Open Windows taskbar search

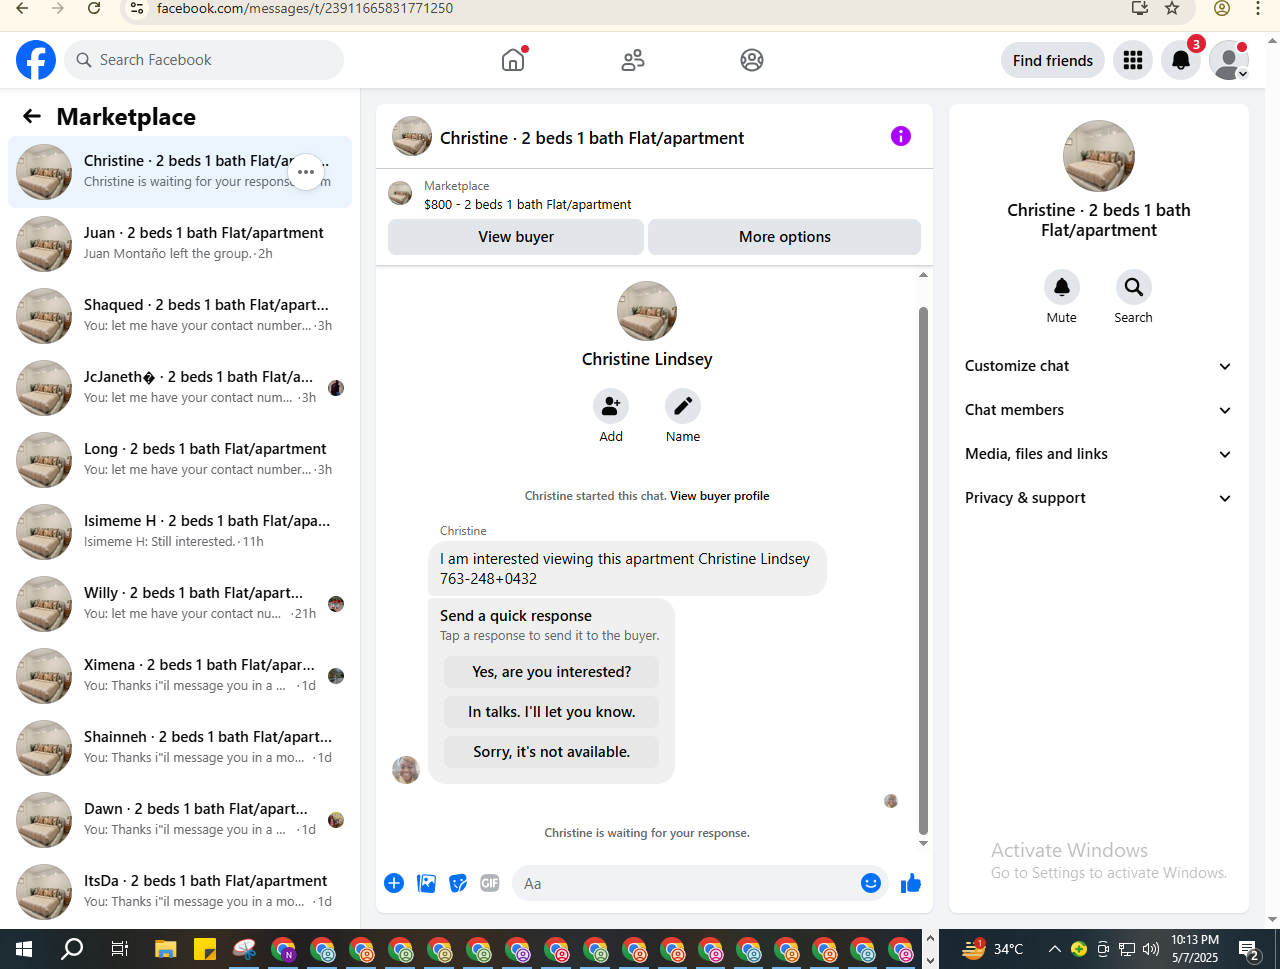(72, 949)
